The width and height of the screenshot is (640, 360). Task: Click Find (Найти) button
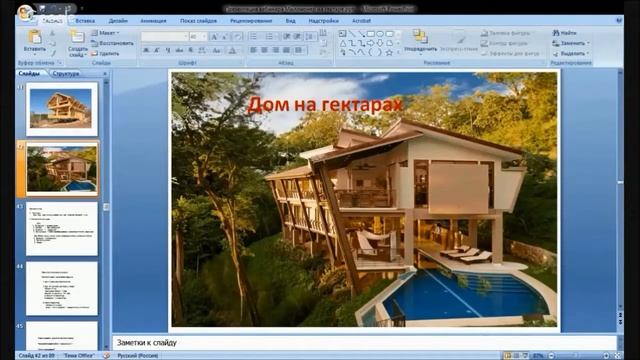[x=564, y=33]
